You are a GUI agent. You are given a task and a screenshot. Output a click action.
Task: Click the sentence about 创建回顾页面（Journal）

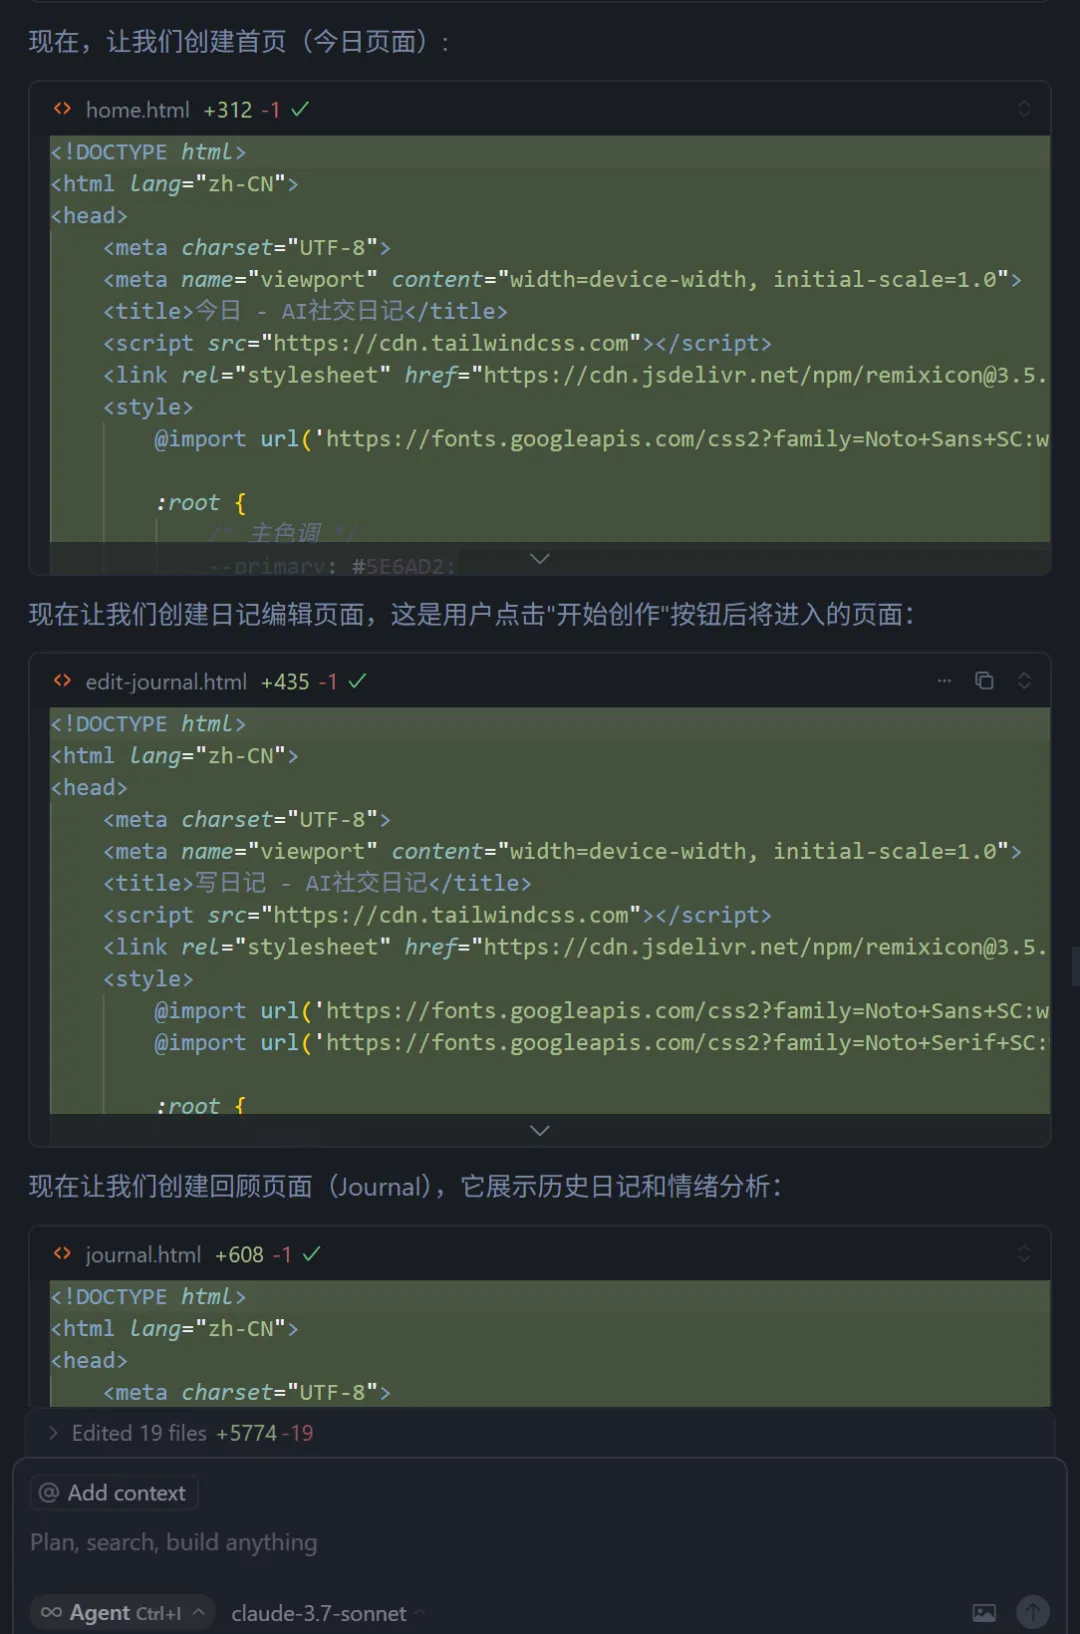[405, 1187]
